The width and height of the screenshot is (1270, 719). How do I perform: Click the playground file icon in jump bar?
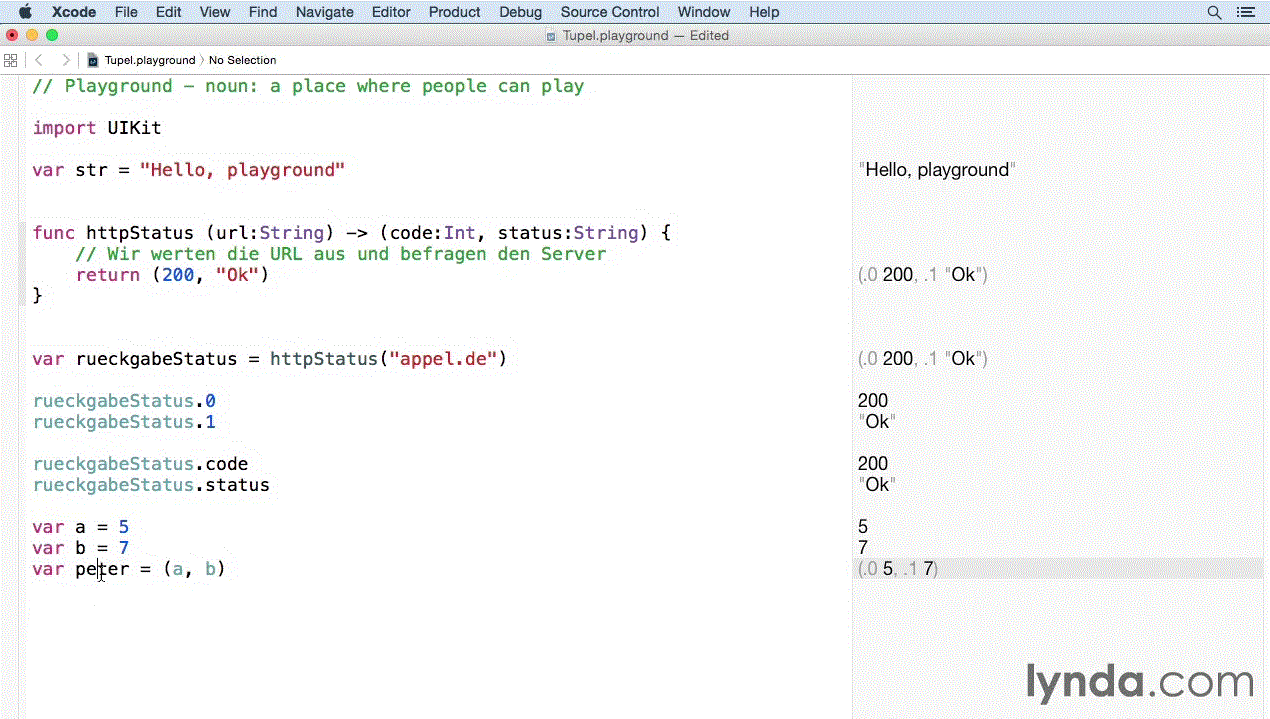(x=93, y=60)
